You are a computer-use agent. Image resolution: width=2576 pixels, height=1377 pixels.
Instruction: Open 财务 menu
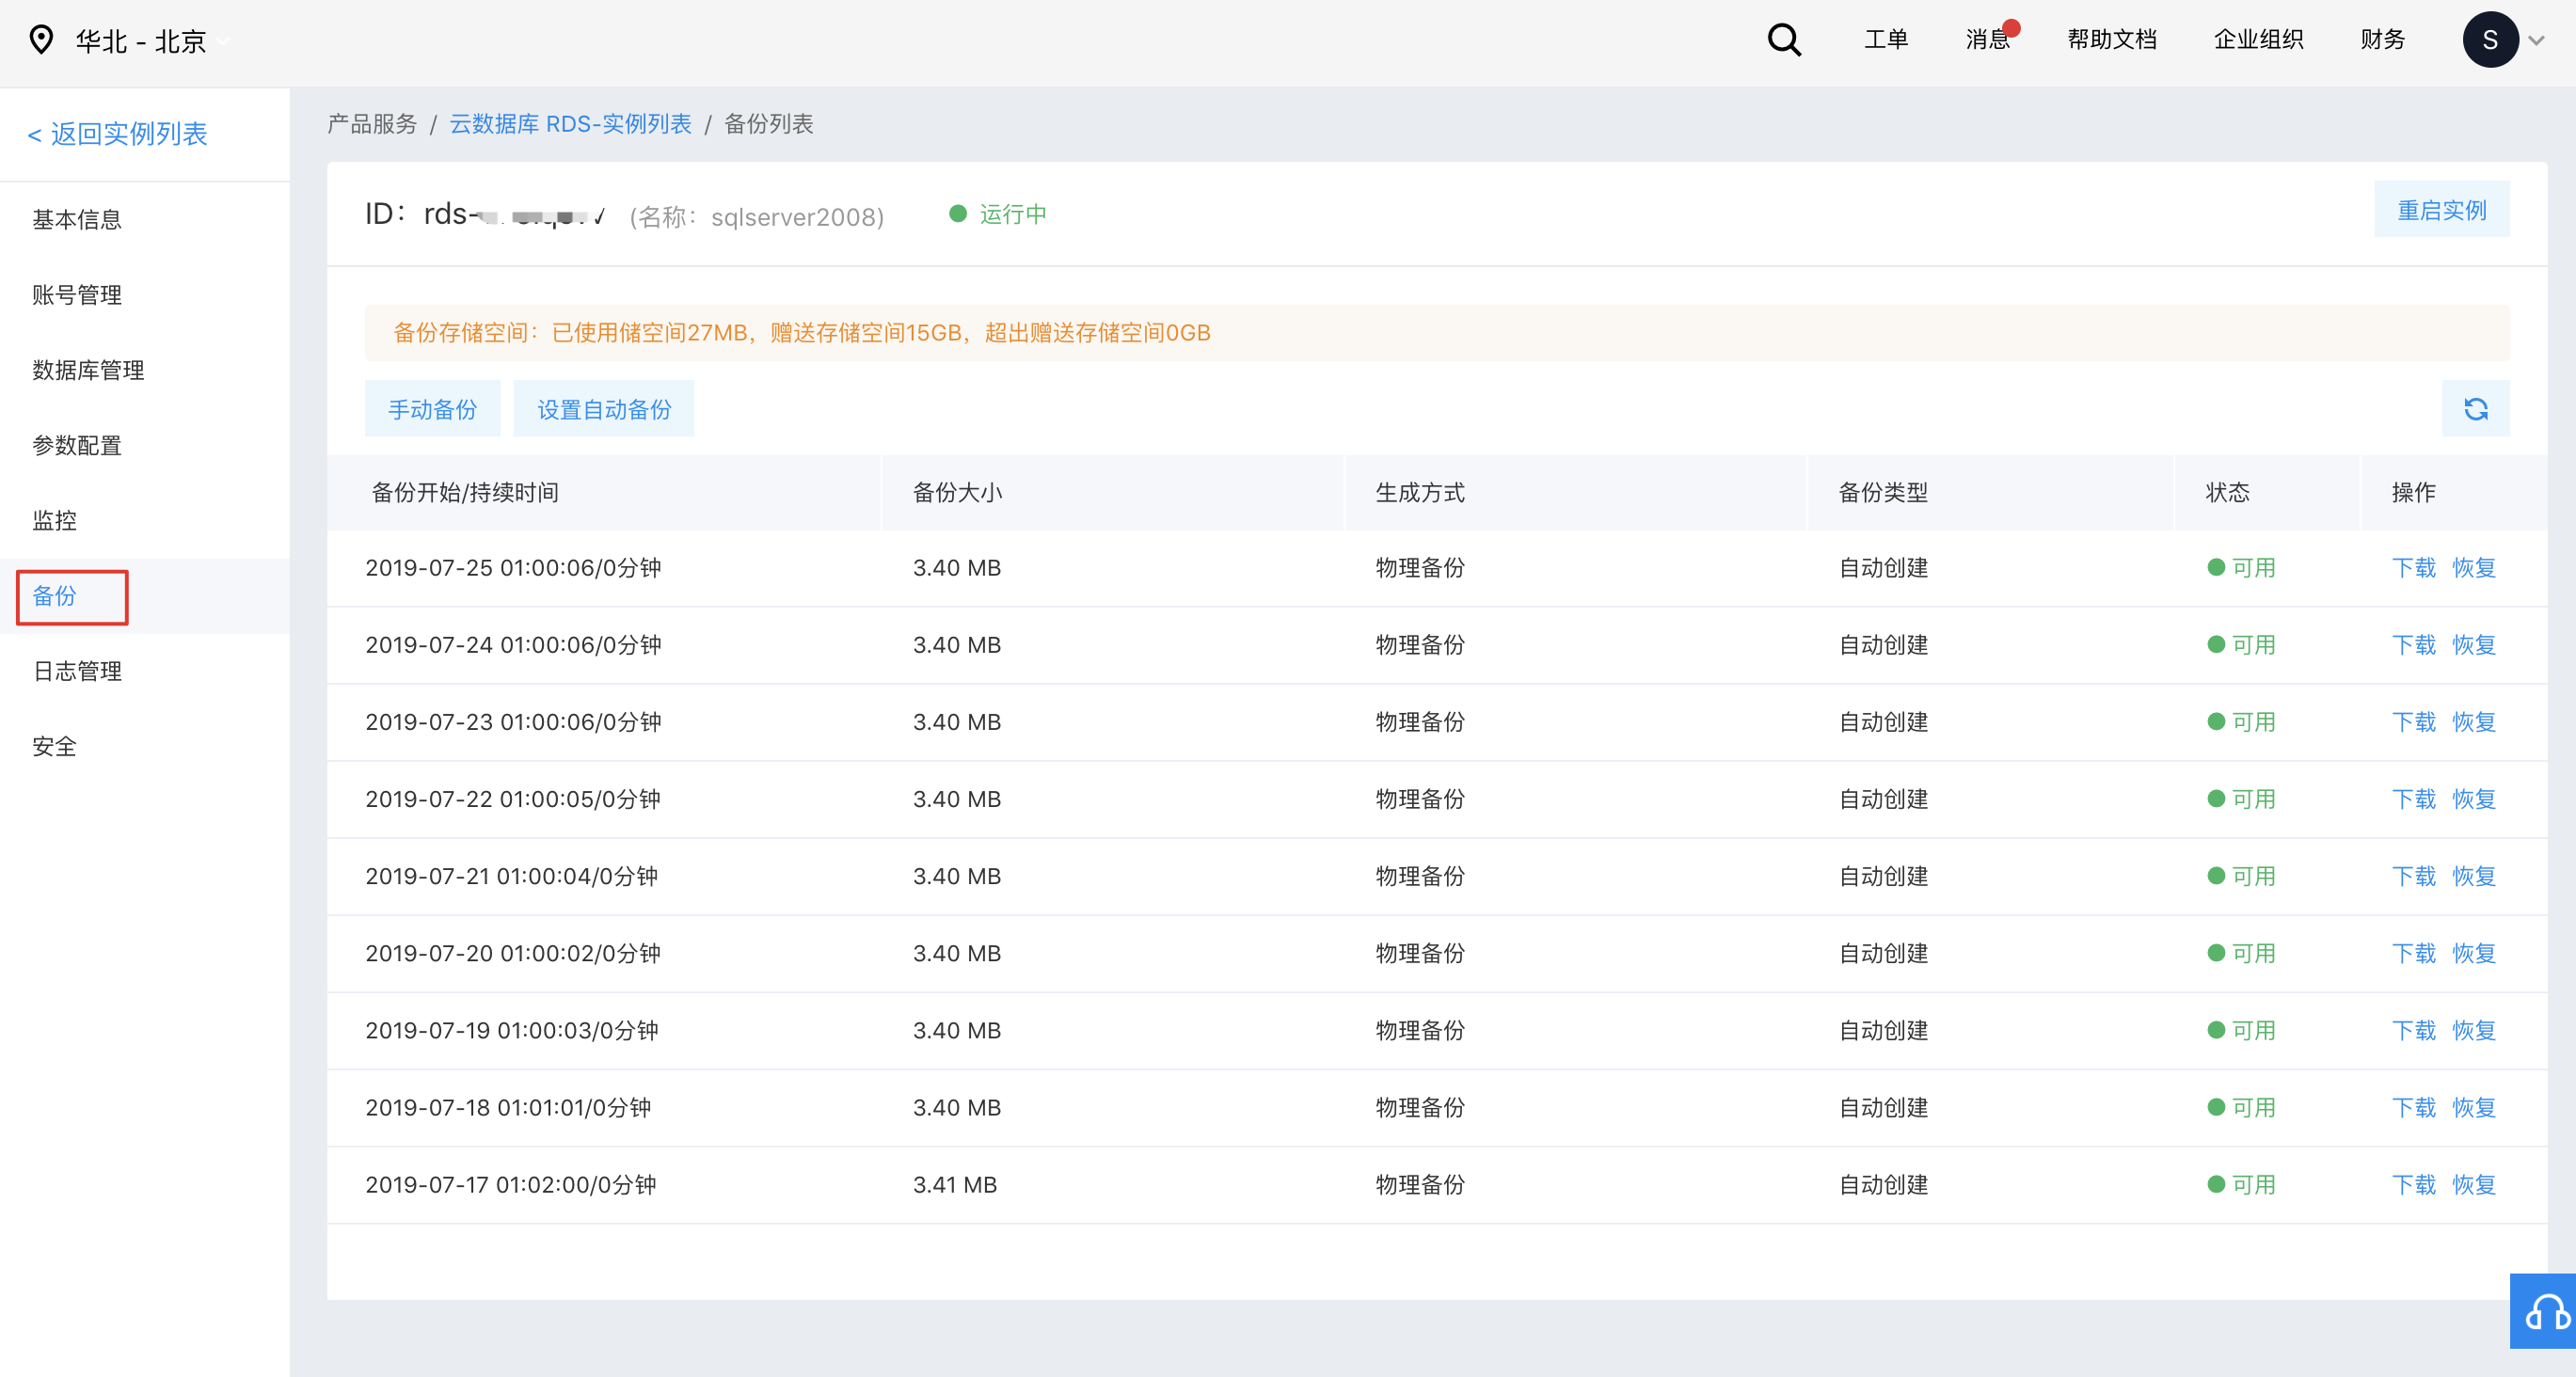[2382, 40]
